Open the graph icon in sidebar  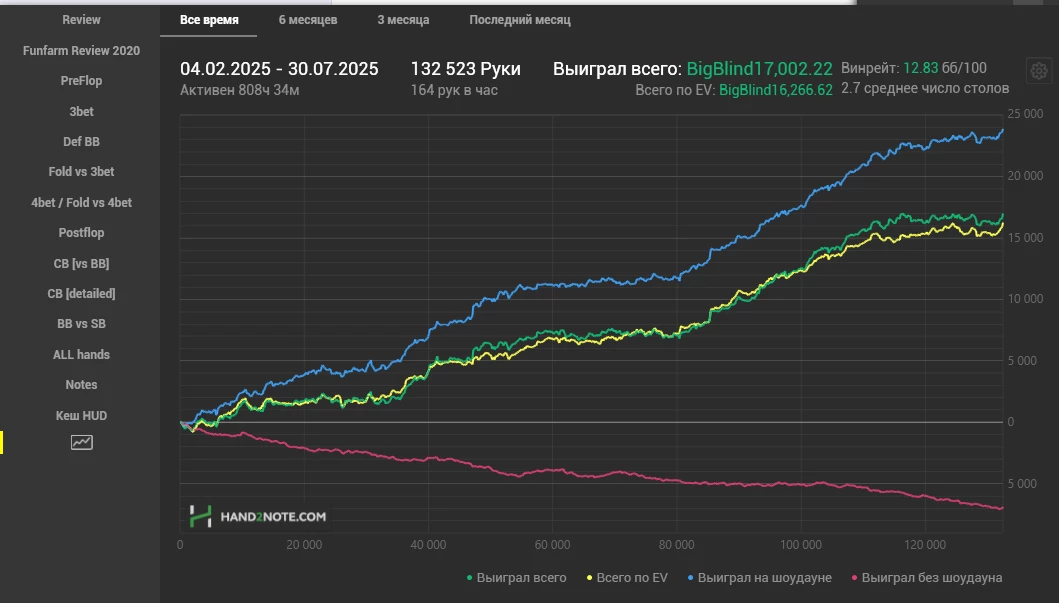(81, 442)
